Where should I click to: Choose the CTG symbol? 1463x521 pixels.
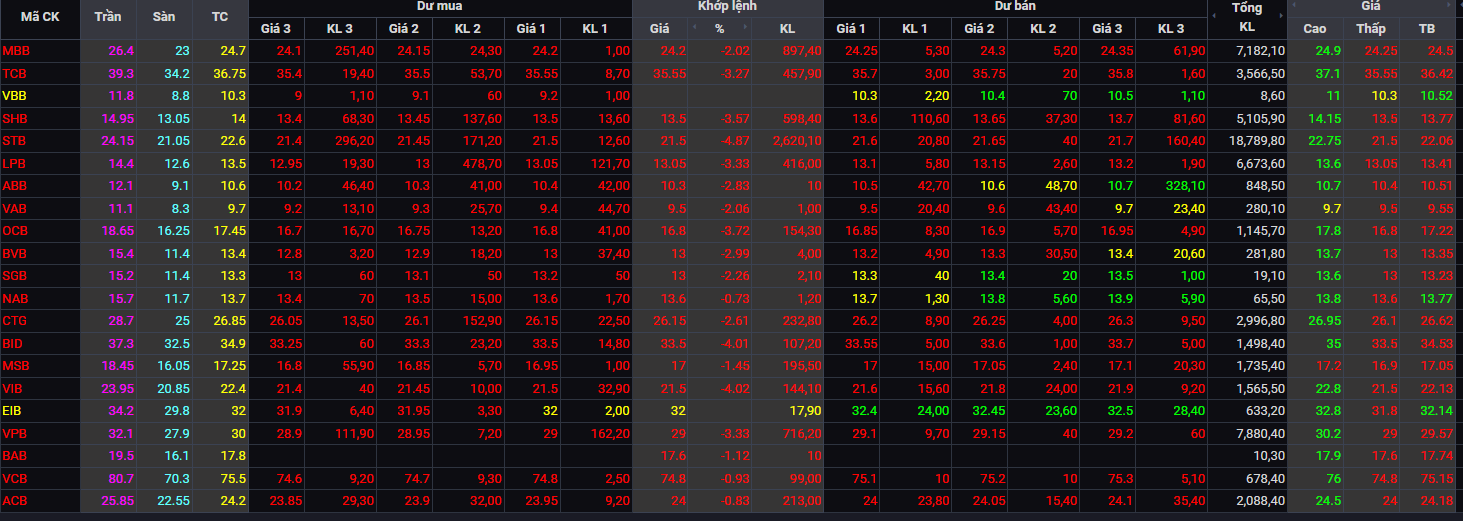15,320
